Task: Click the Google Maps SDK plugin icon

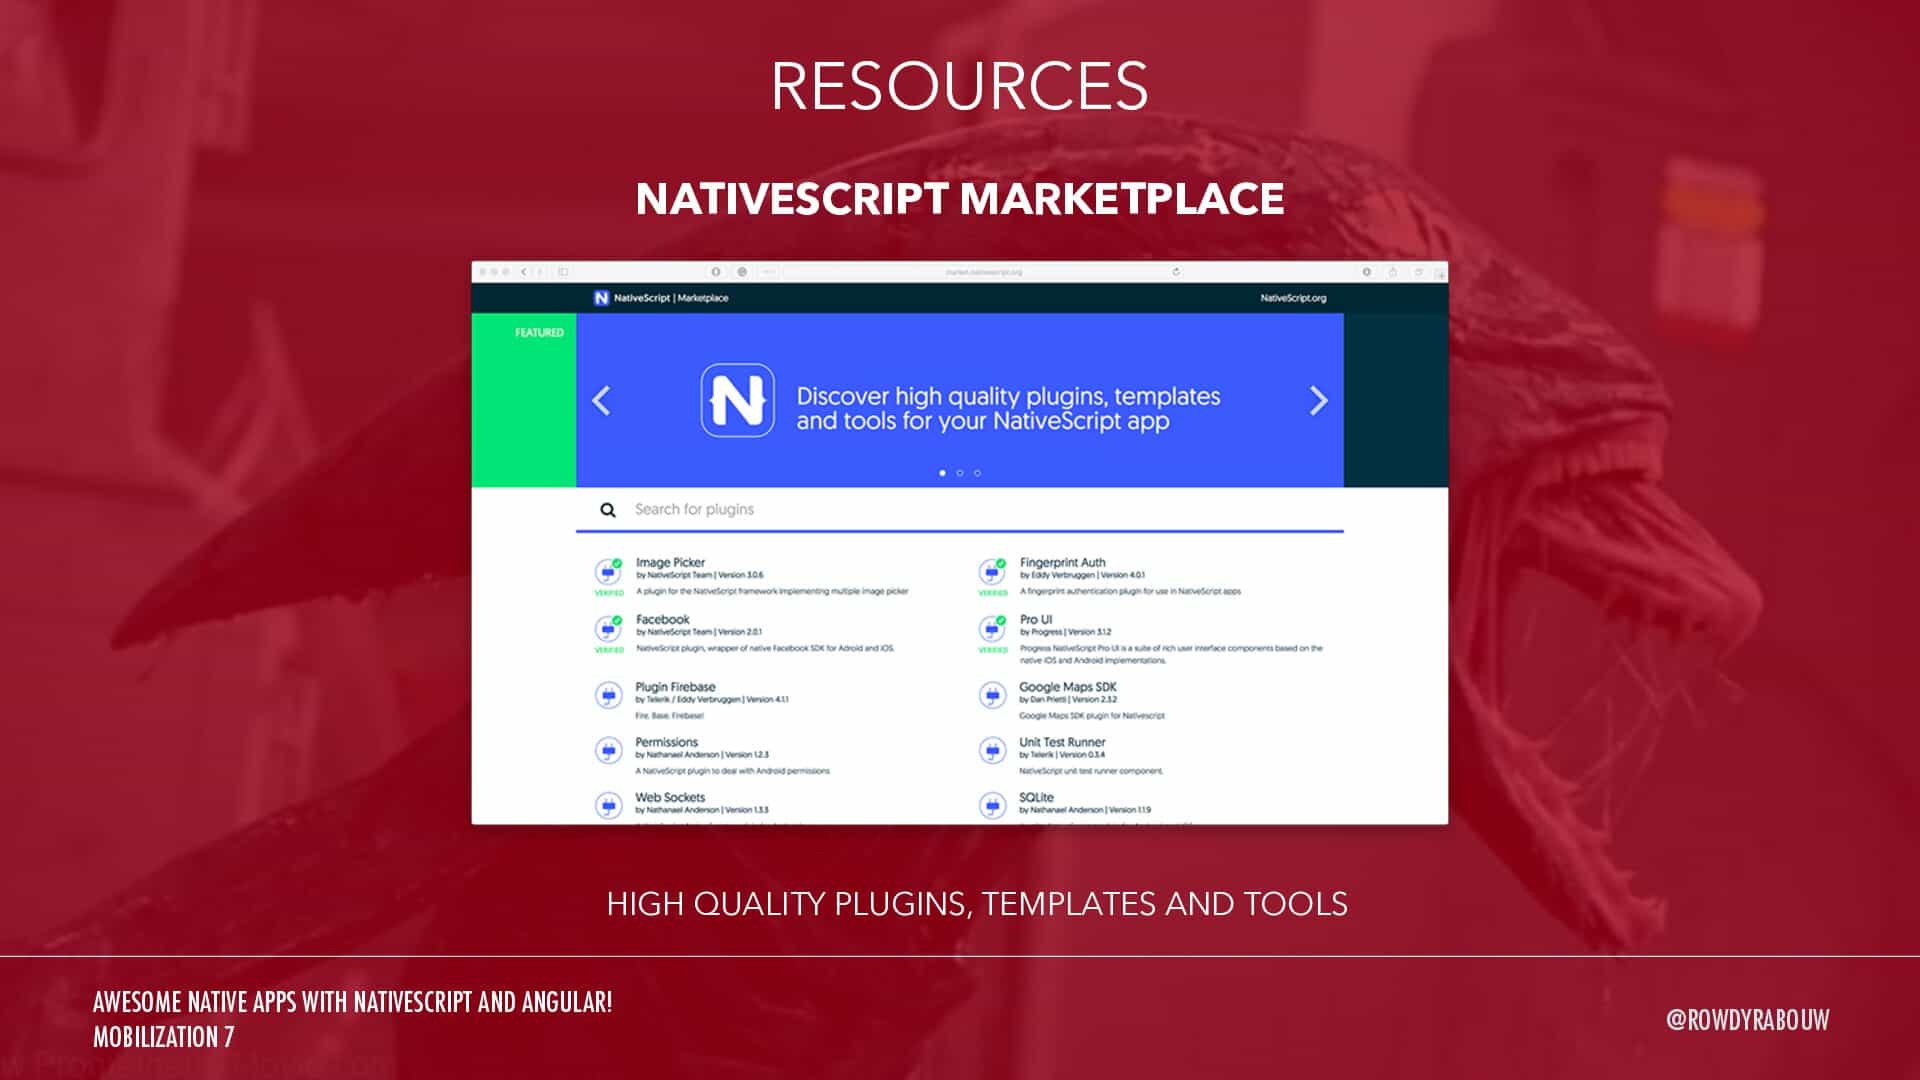Action: [x=992, y=695]
